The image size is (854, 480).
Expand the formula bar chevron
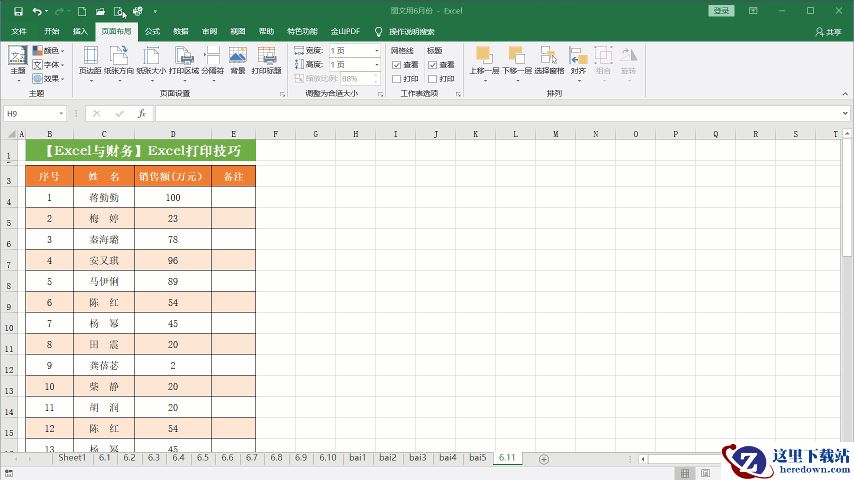click(x=845, y=113)
